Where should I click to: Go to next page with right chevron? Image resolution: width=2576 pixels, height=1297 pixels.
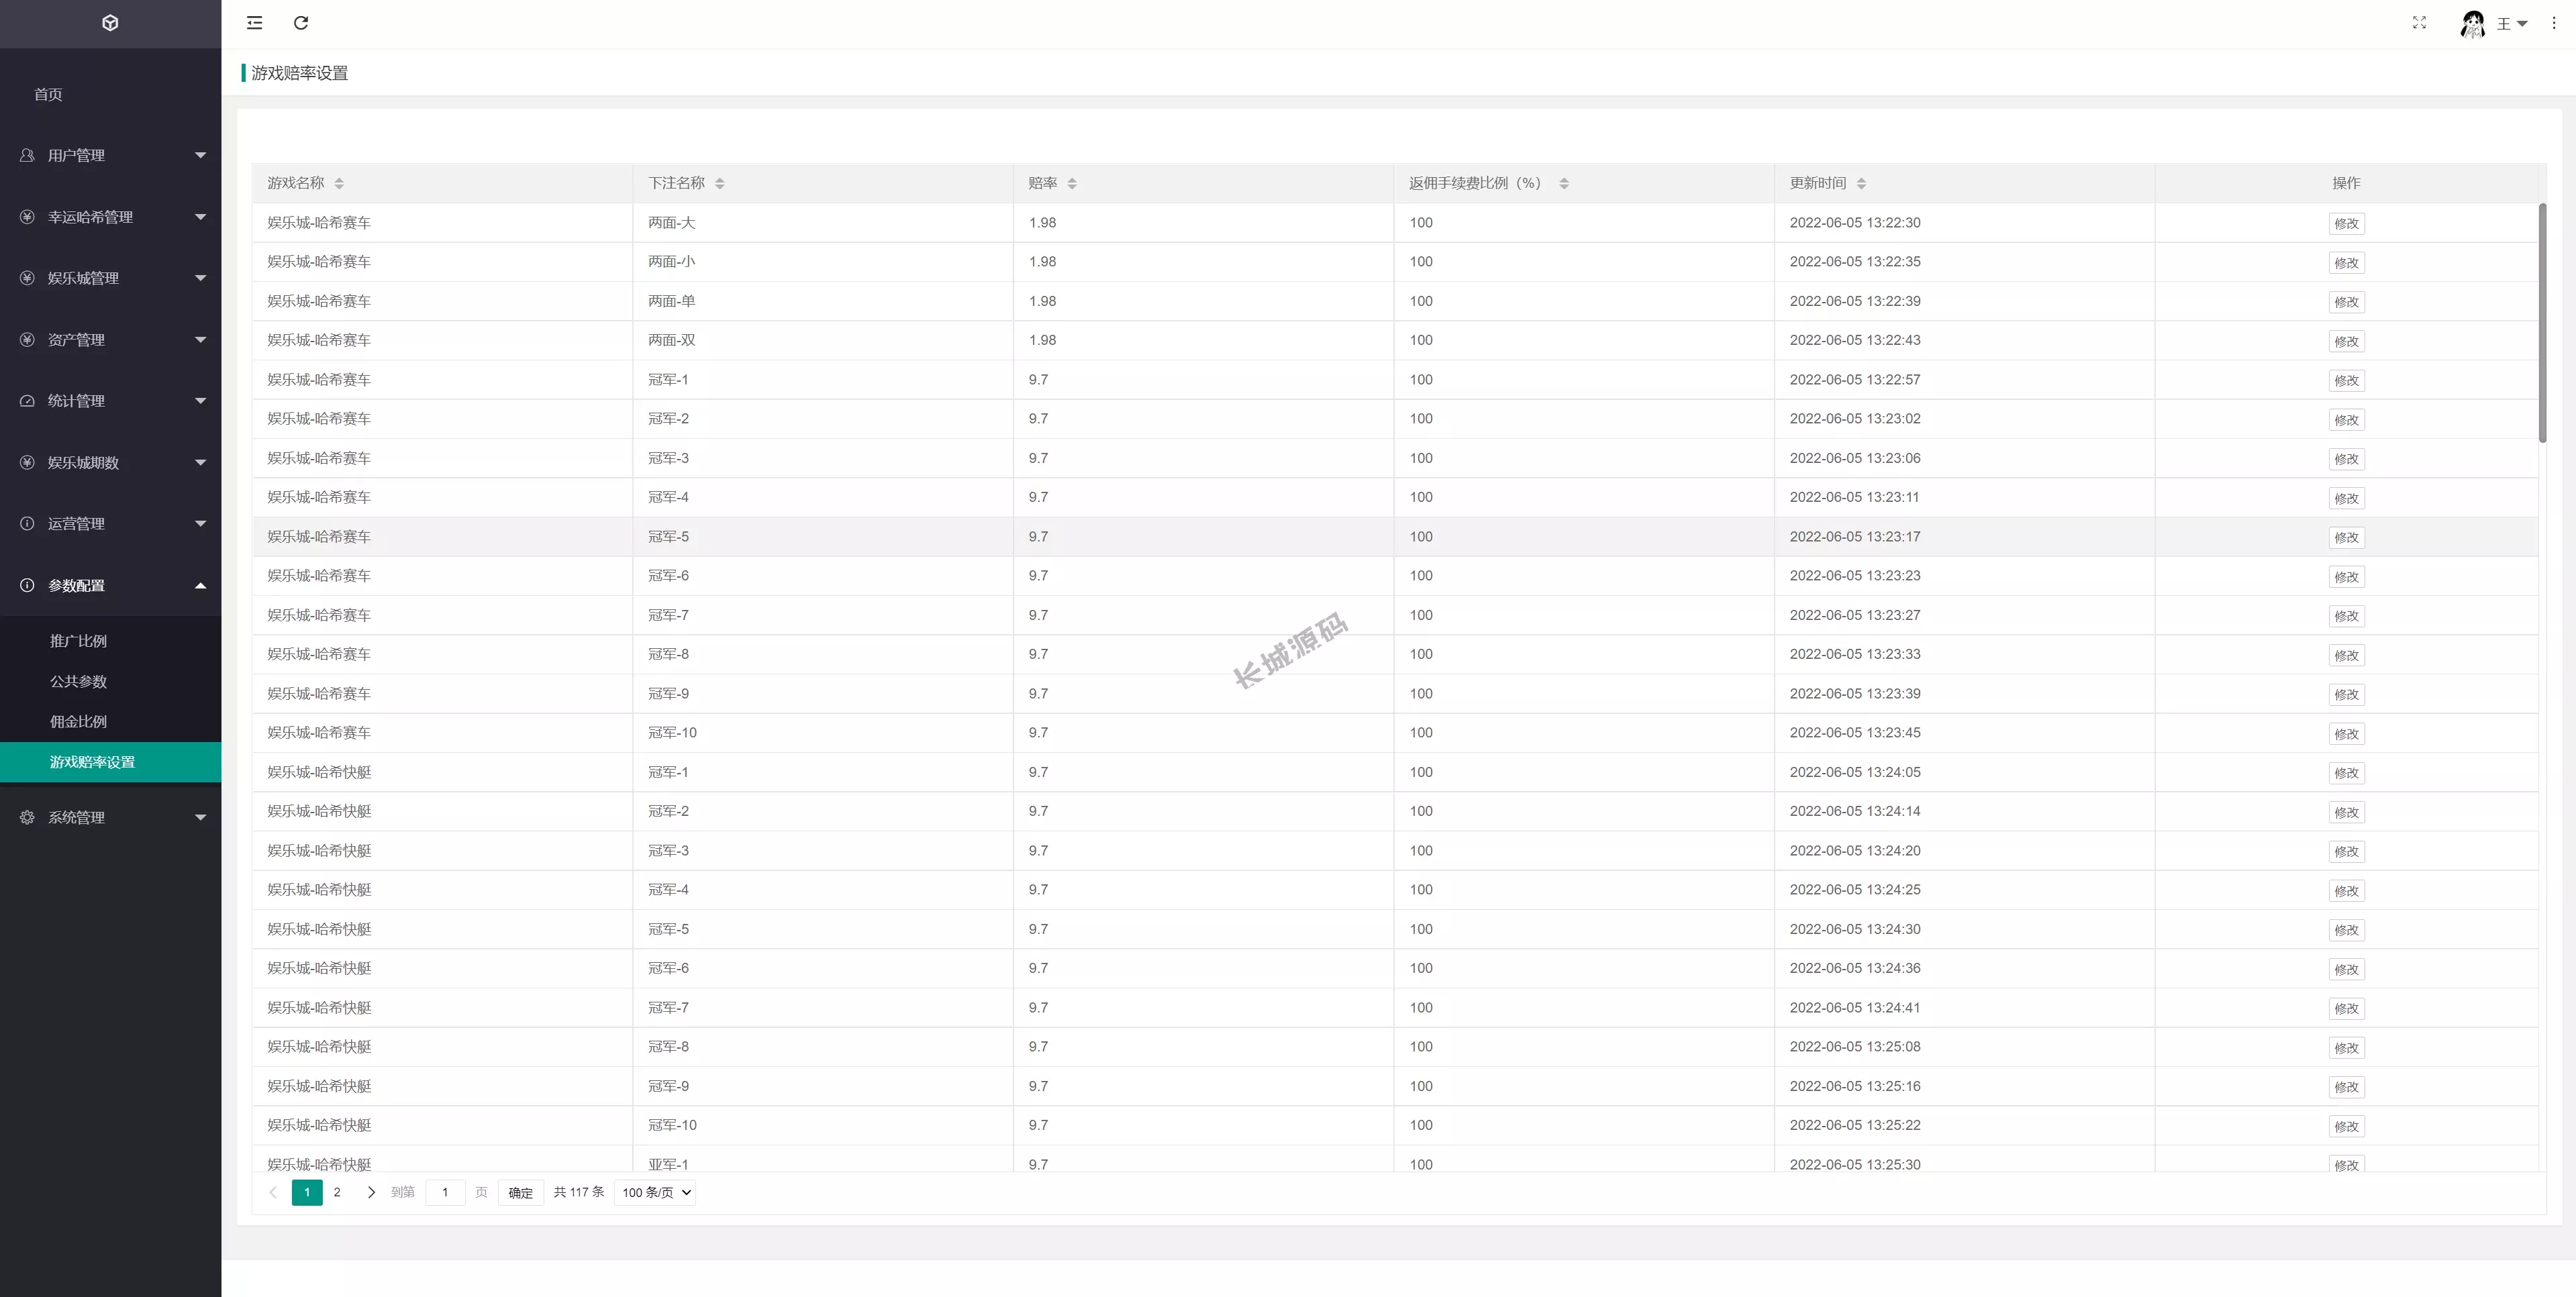coord(371,1192)
